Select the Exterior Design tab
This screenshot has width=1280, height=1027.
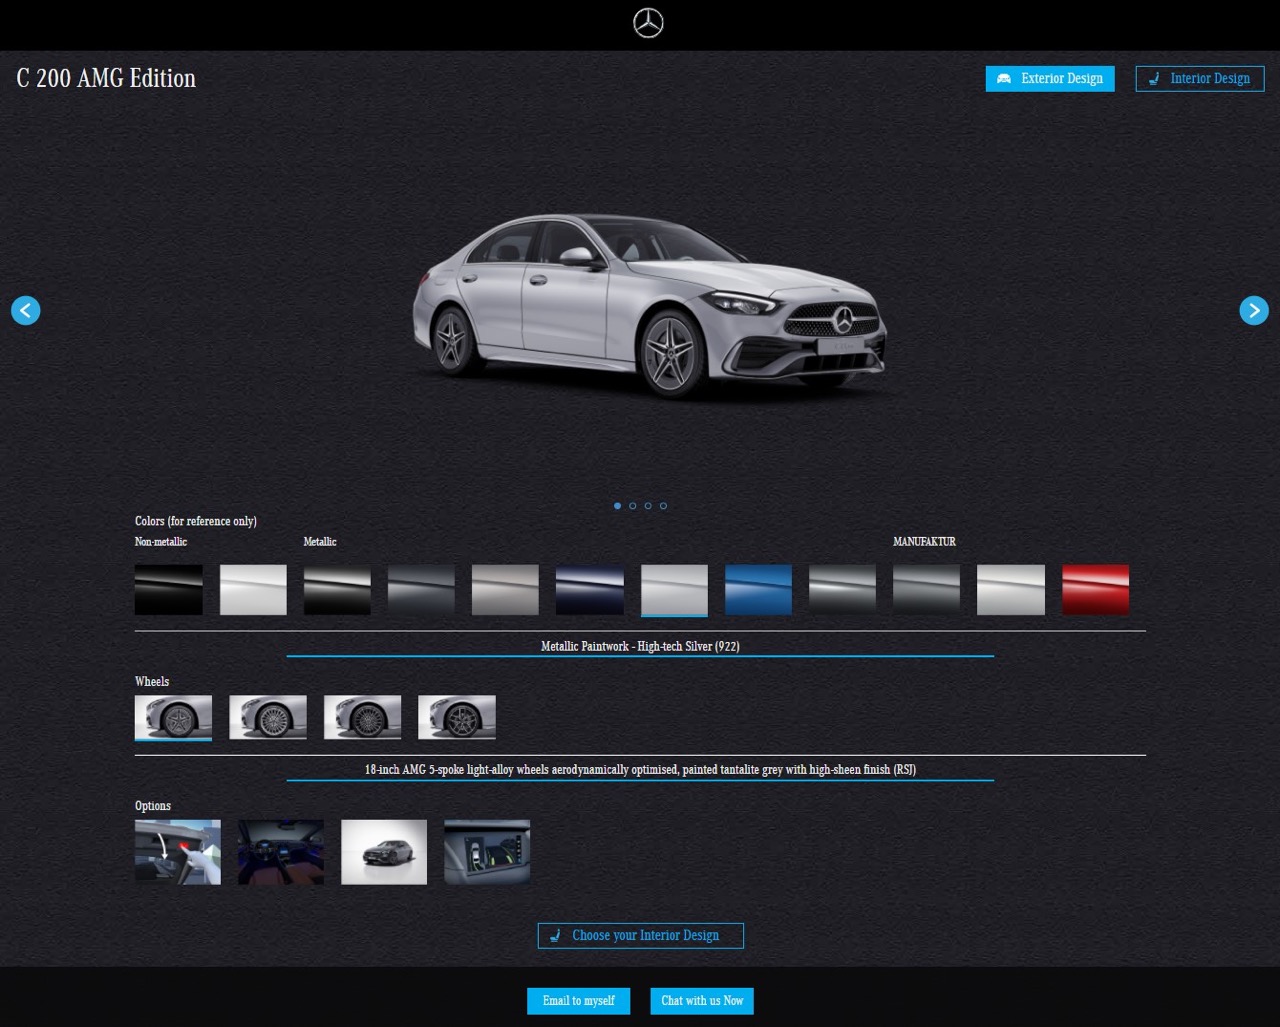click(x=1049, y=79)
